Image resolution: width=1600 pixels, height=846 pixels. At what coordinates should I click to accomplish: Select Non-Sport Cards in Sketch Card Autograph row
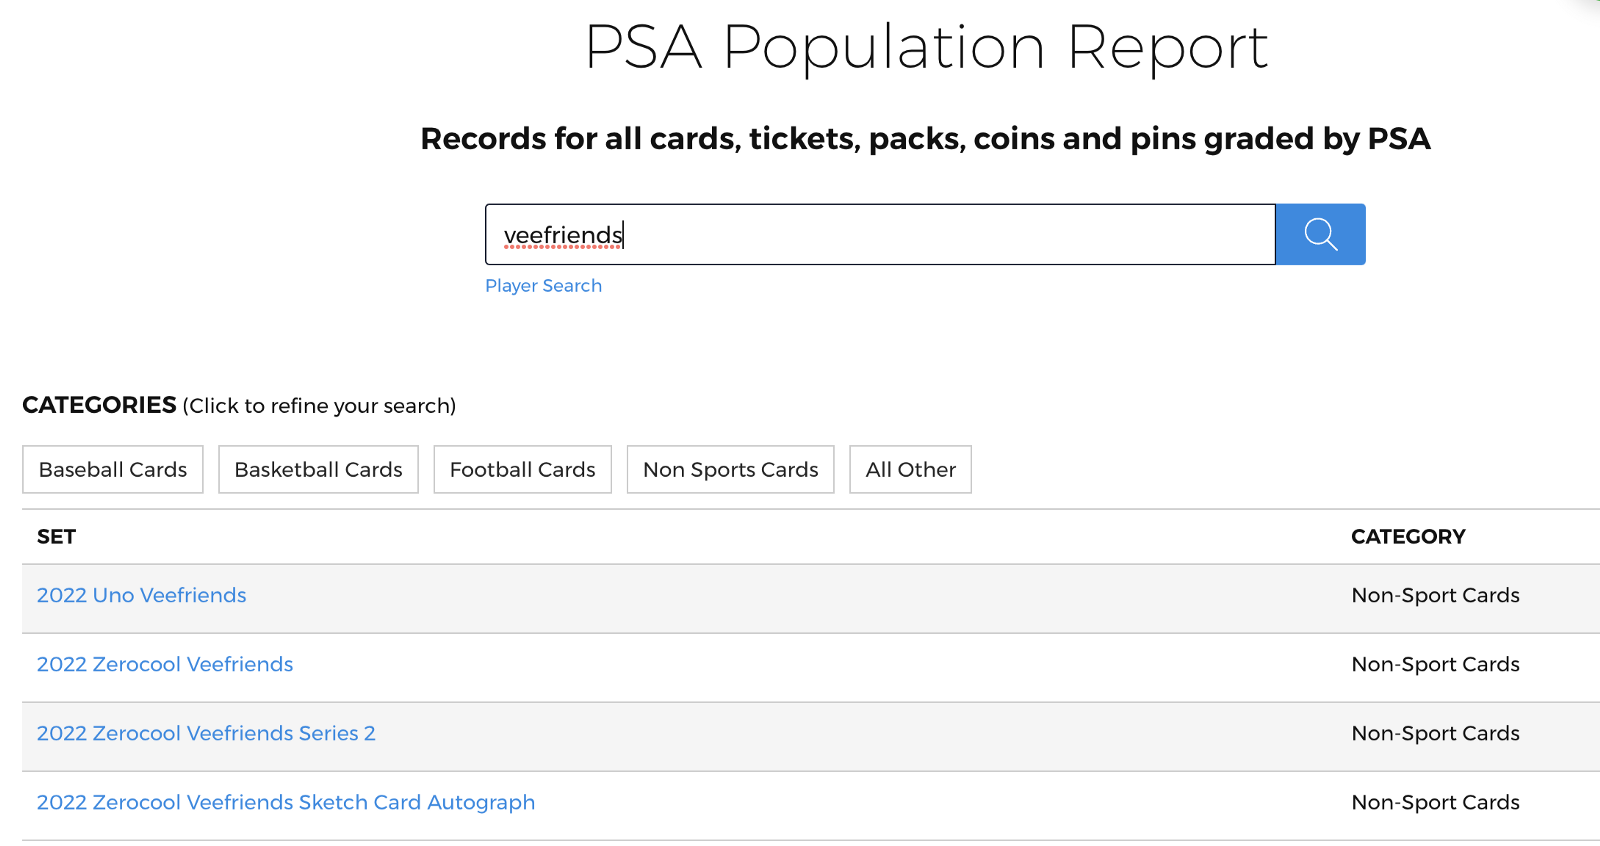coord(1435,802)
